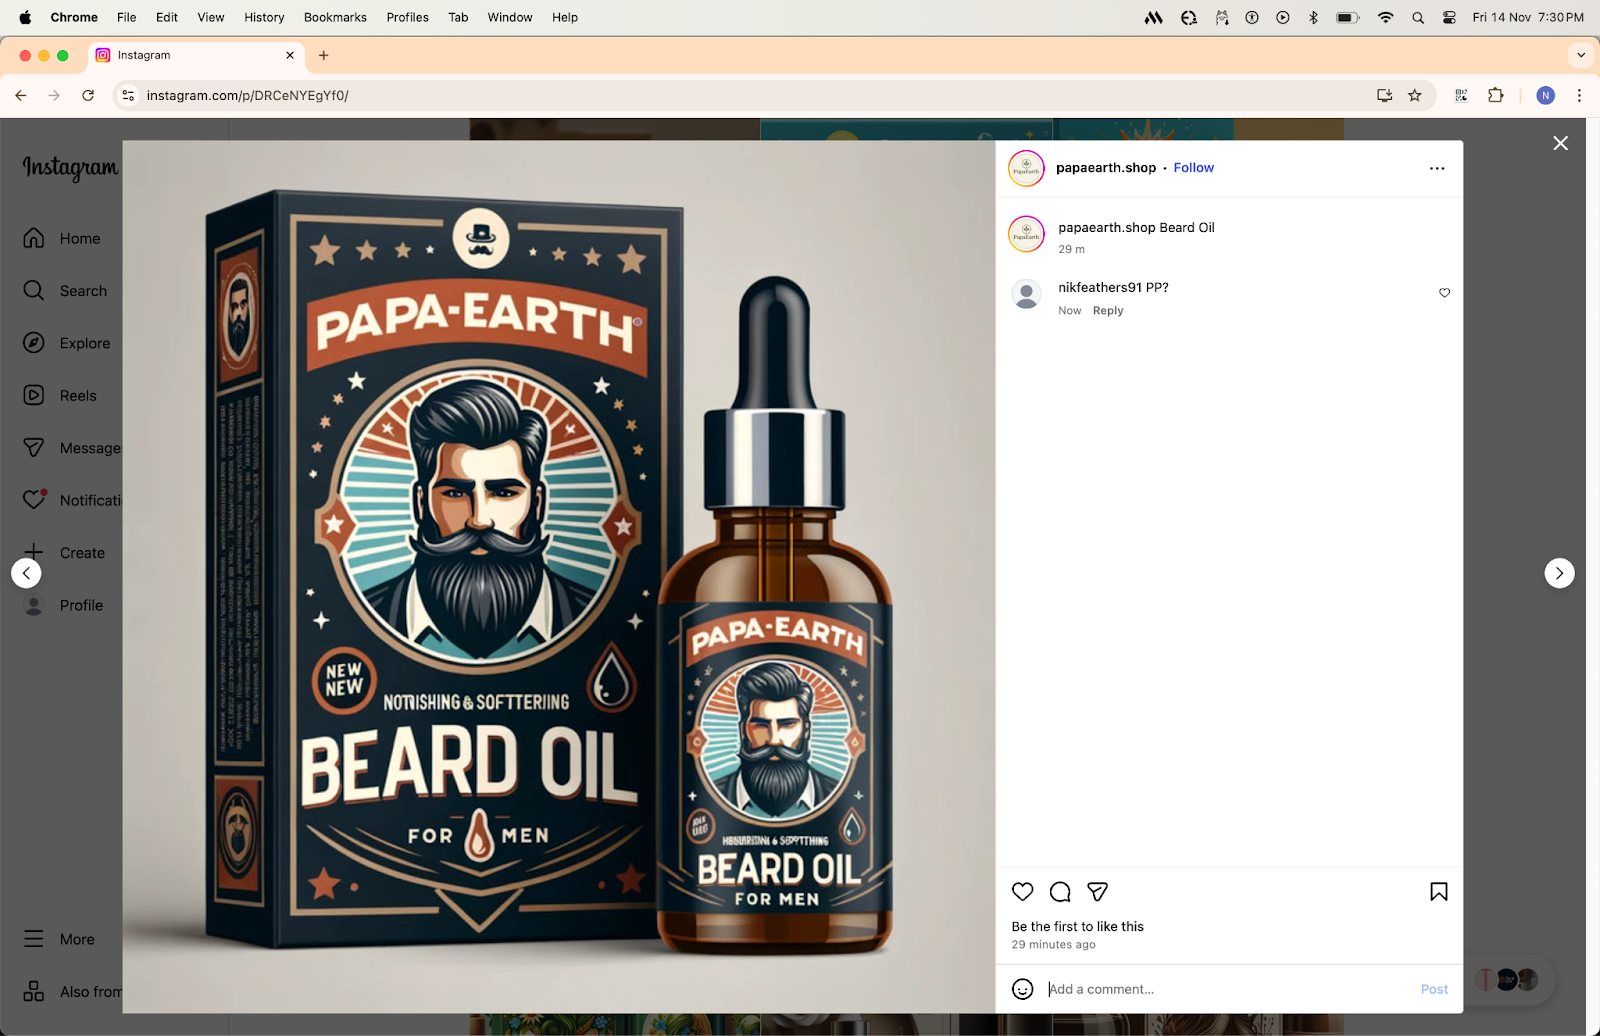
Task: Open emoji picker in comment box
Action: [x=1022, y=989]
